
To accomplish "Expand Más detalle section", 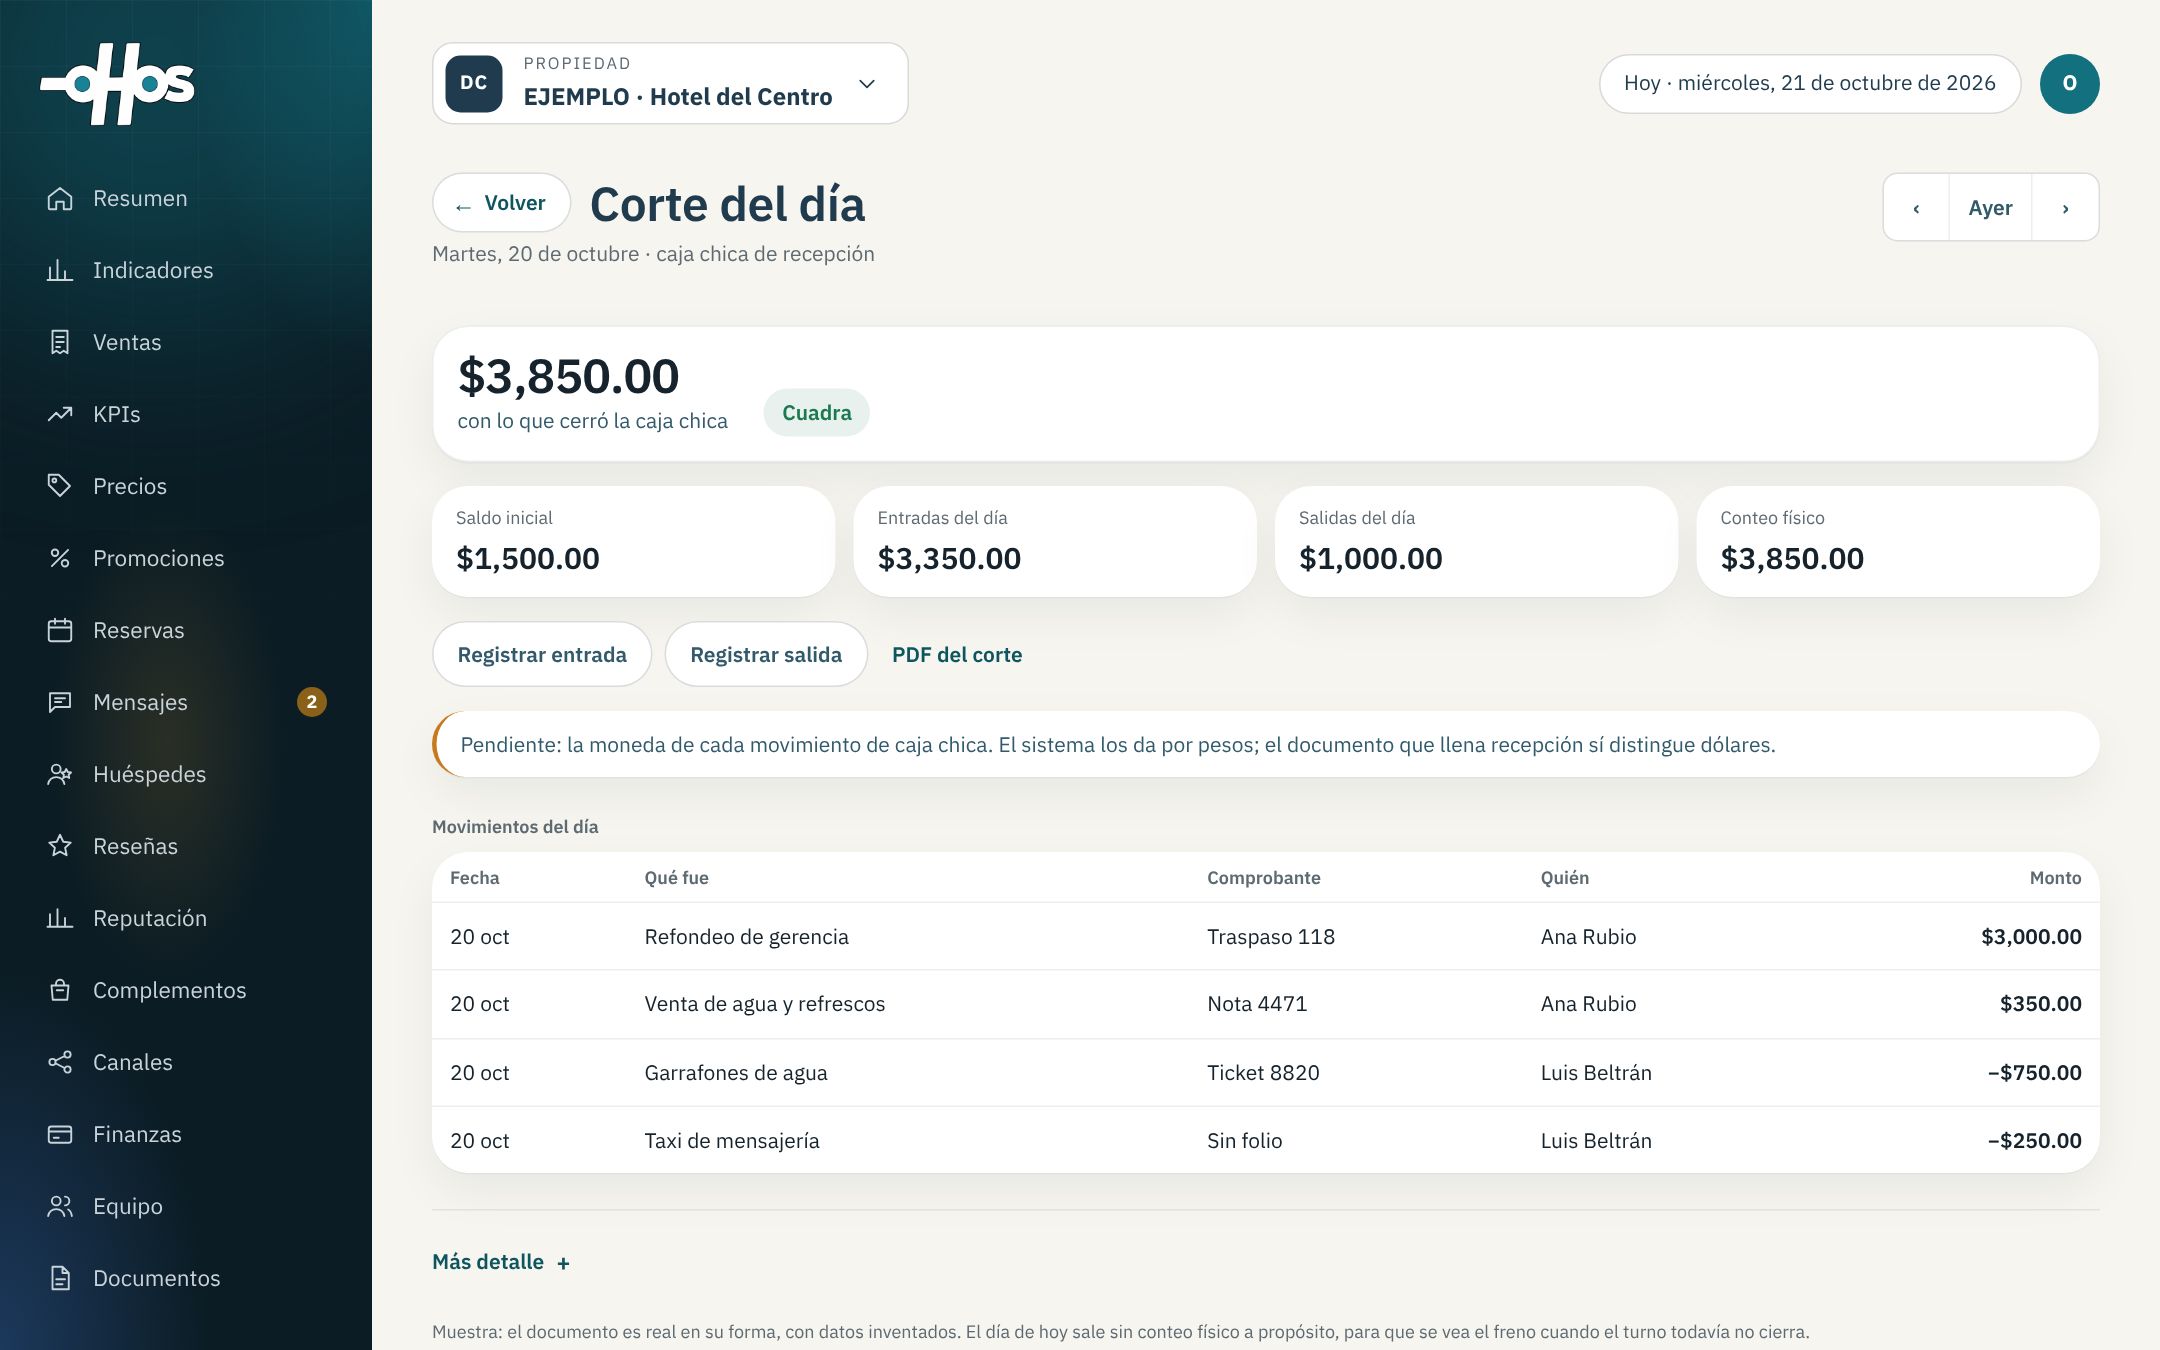I will (501, 1262).
